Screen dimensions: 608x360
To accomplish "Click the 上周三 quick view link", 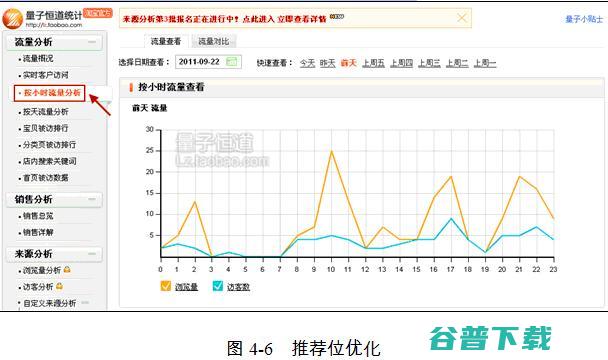I will (429, 63).
